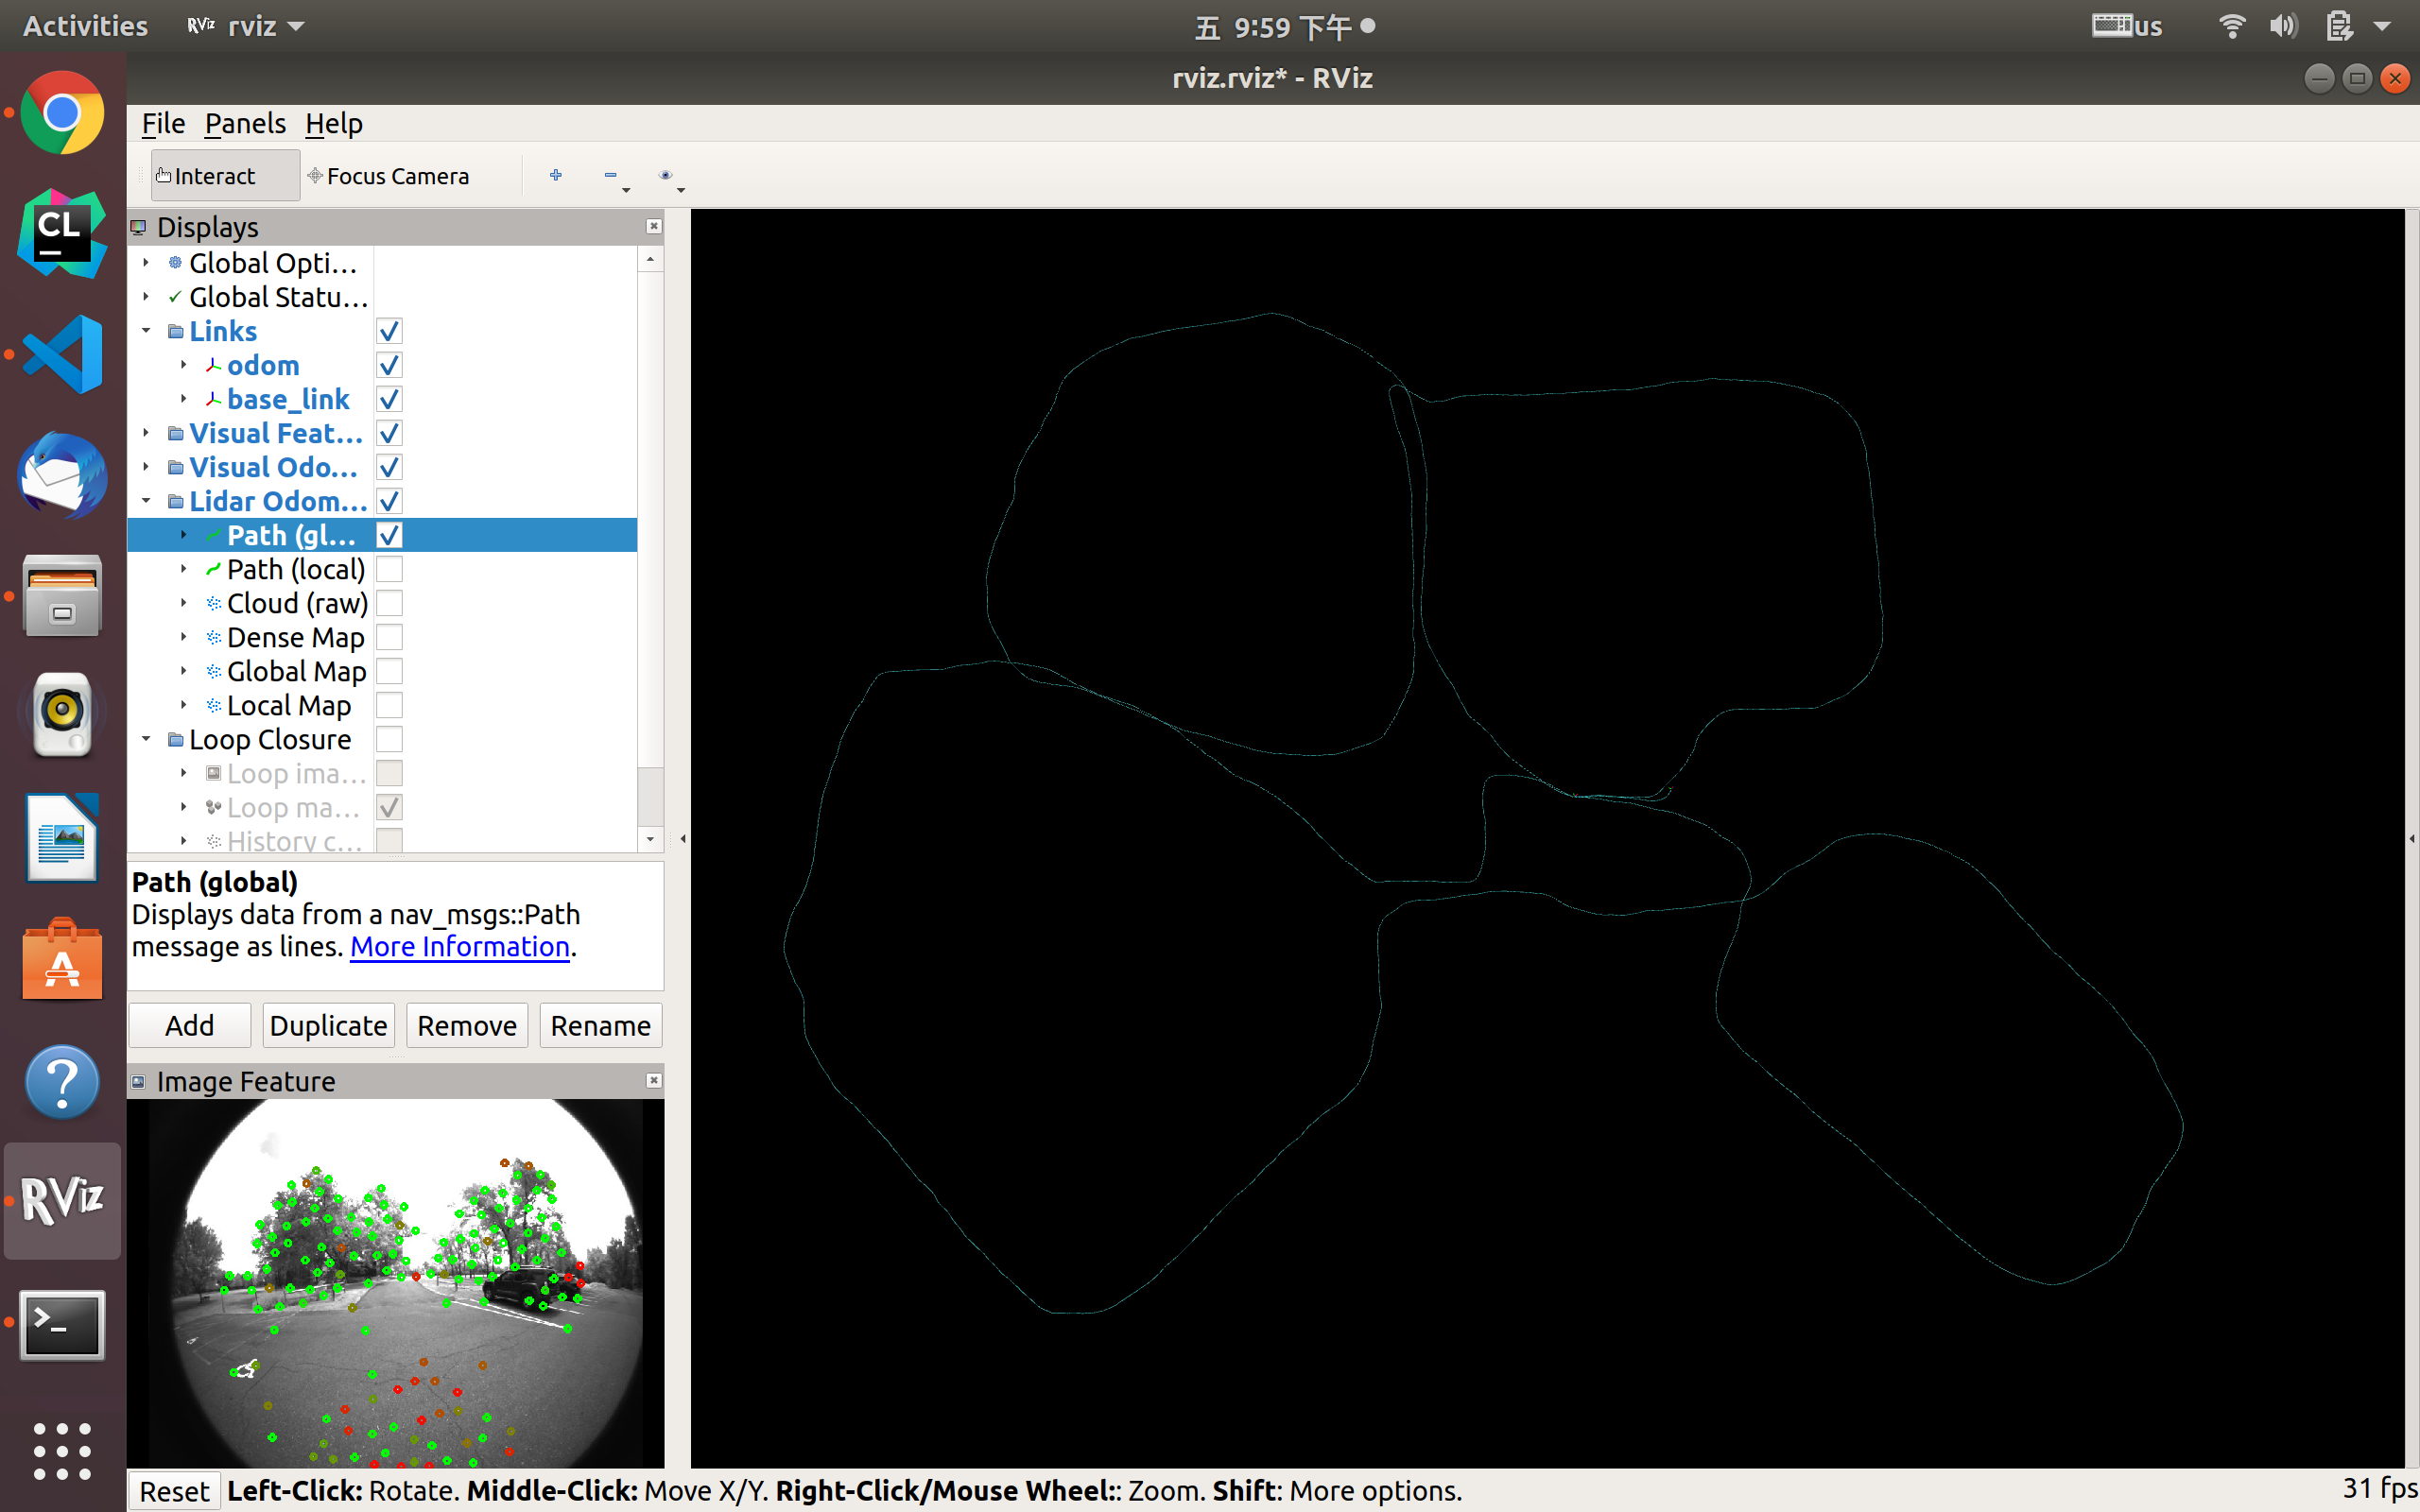Open Visual Studio Code in the dock

pyautogui.click(x=62, y=354)
